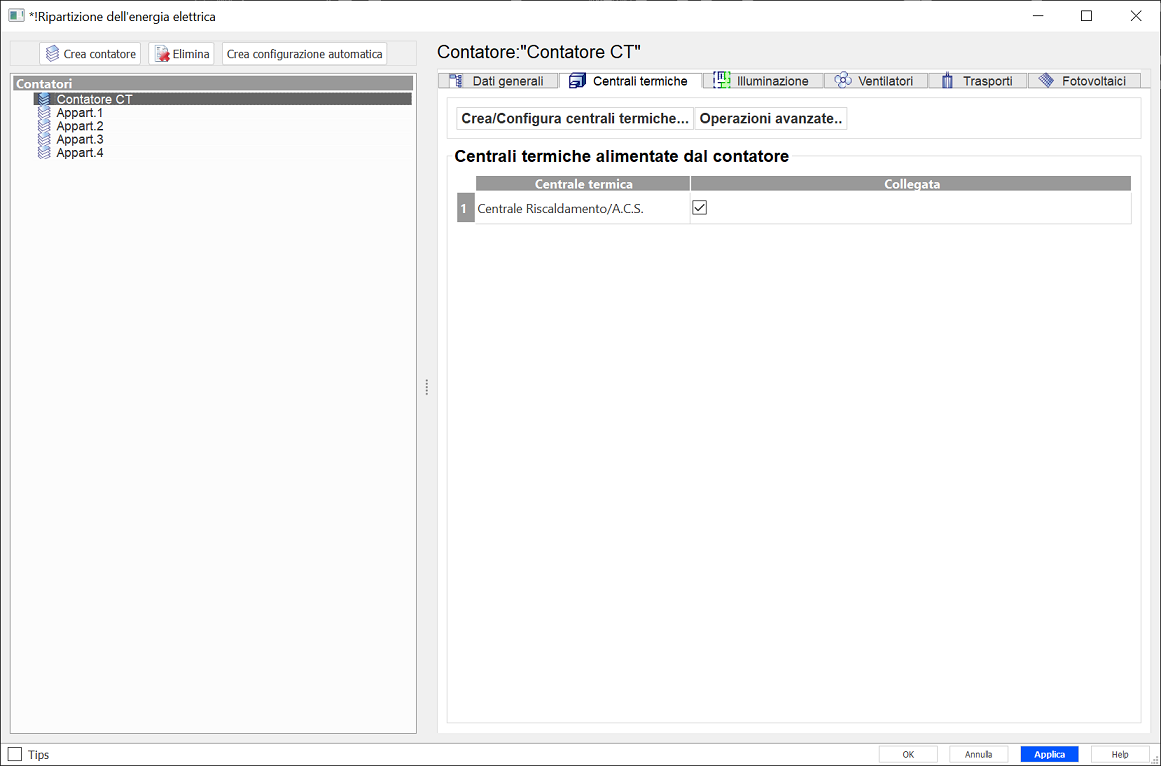Select Appart.4 in the Contatori tree
Image resolution: width=1161 pixels, height=766 pixels.
tap(80, 153)
